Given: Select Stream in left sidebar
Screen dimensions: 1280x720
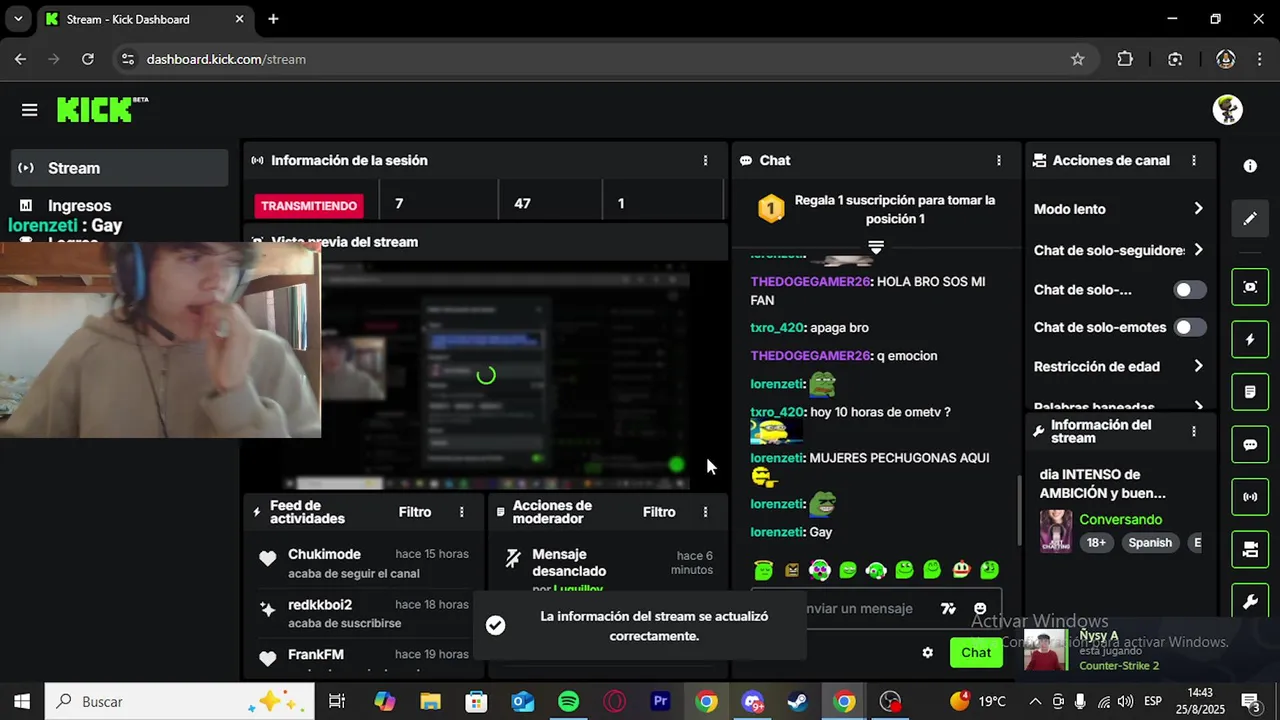Looking at the screenshot, I should (x=120, y=168).
